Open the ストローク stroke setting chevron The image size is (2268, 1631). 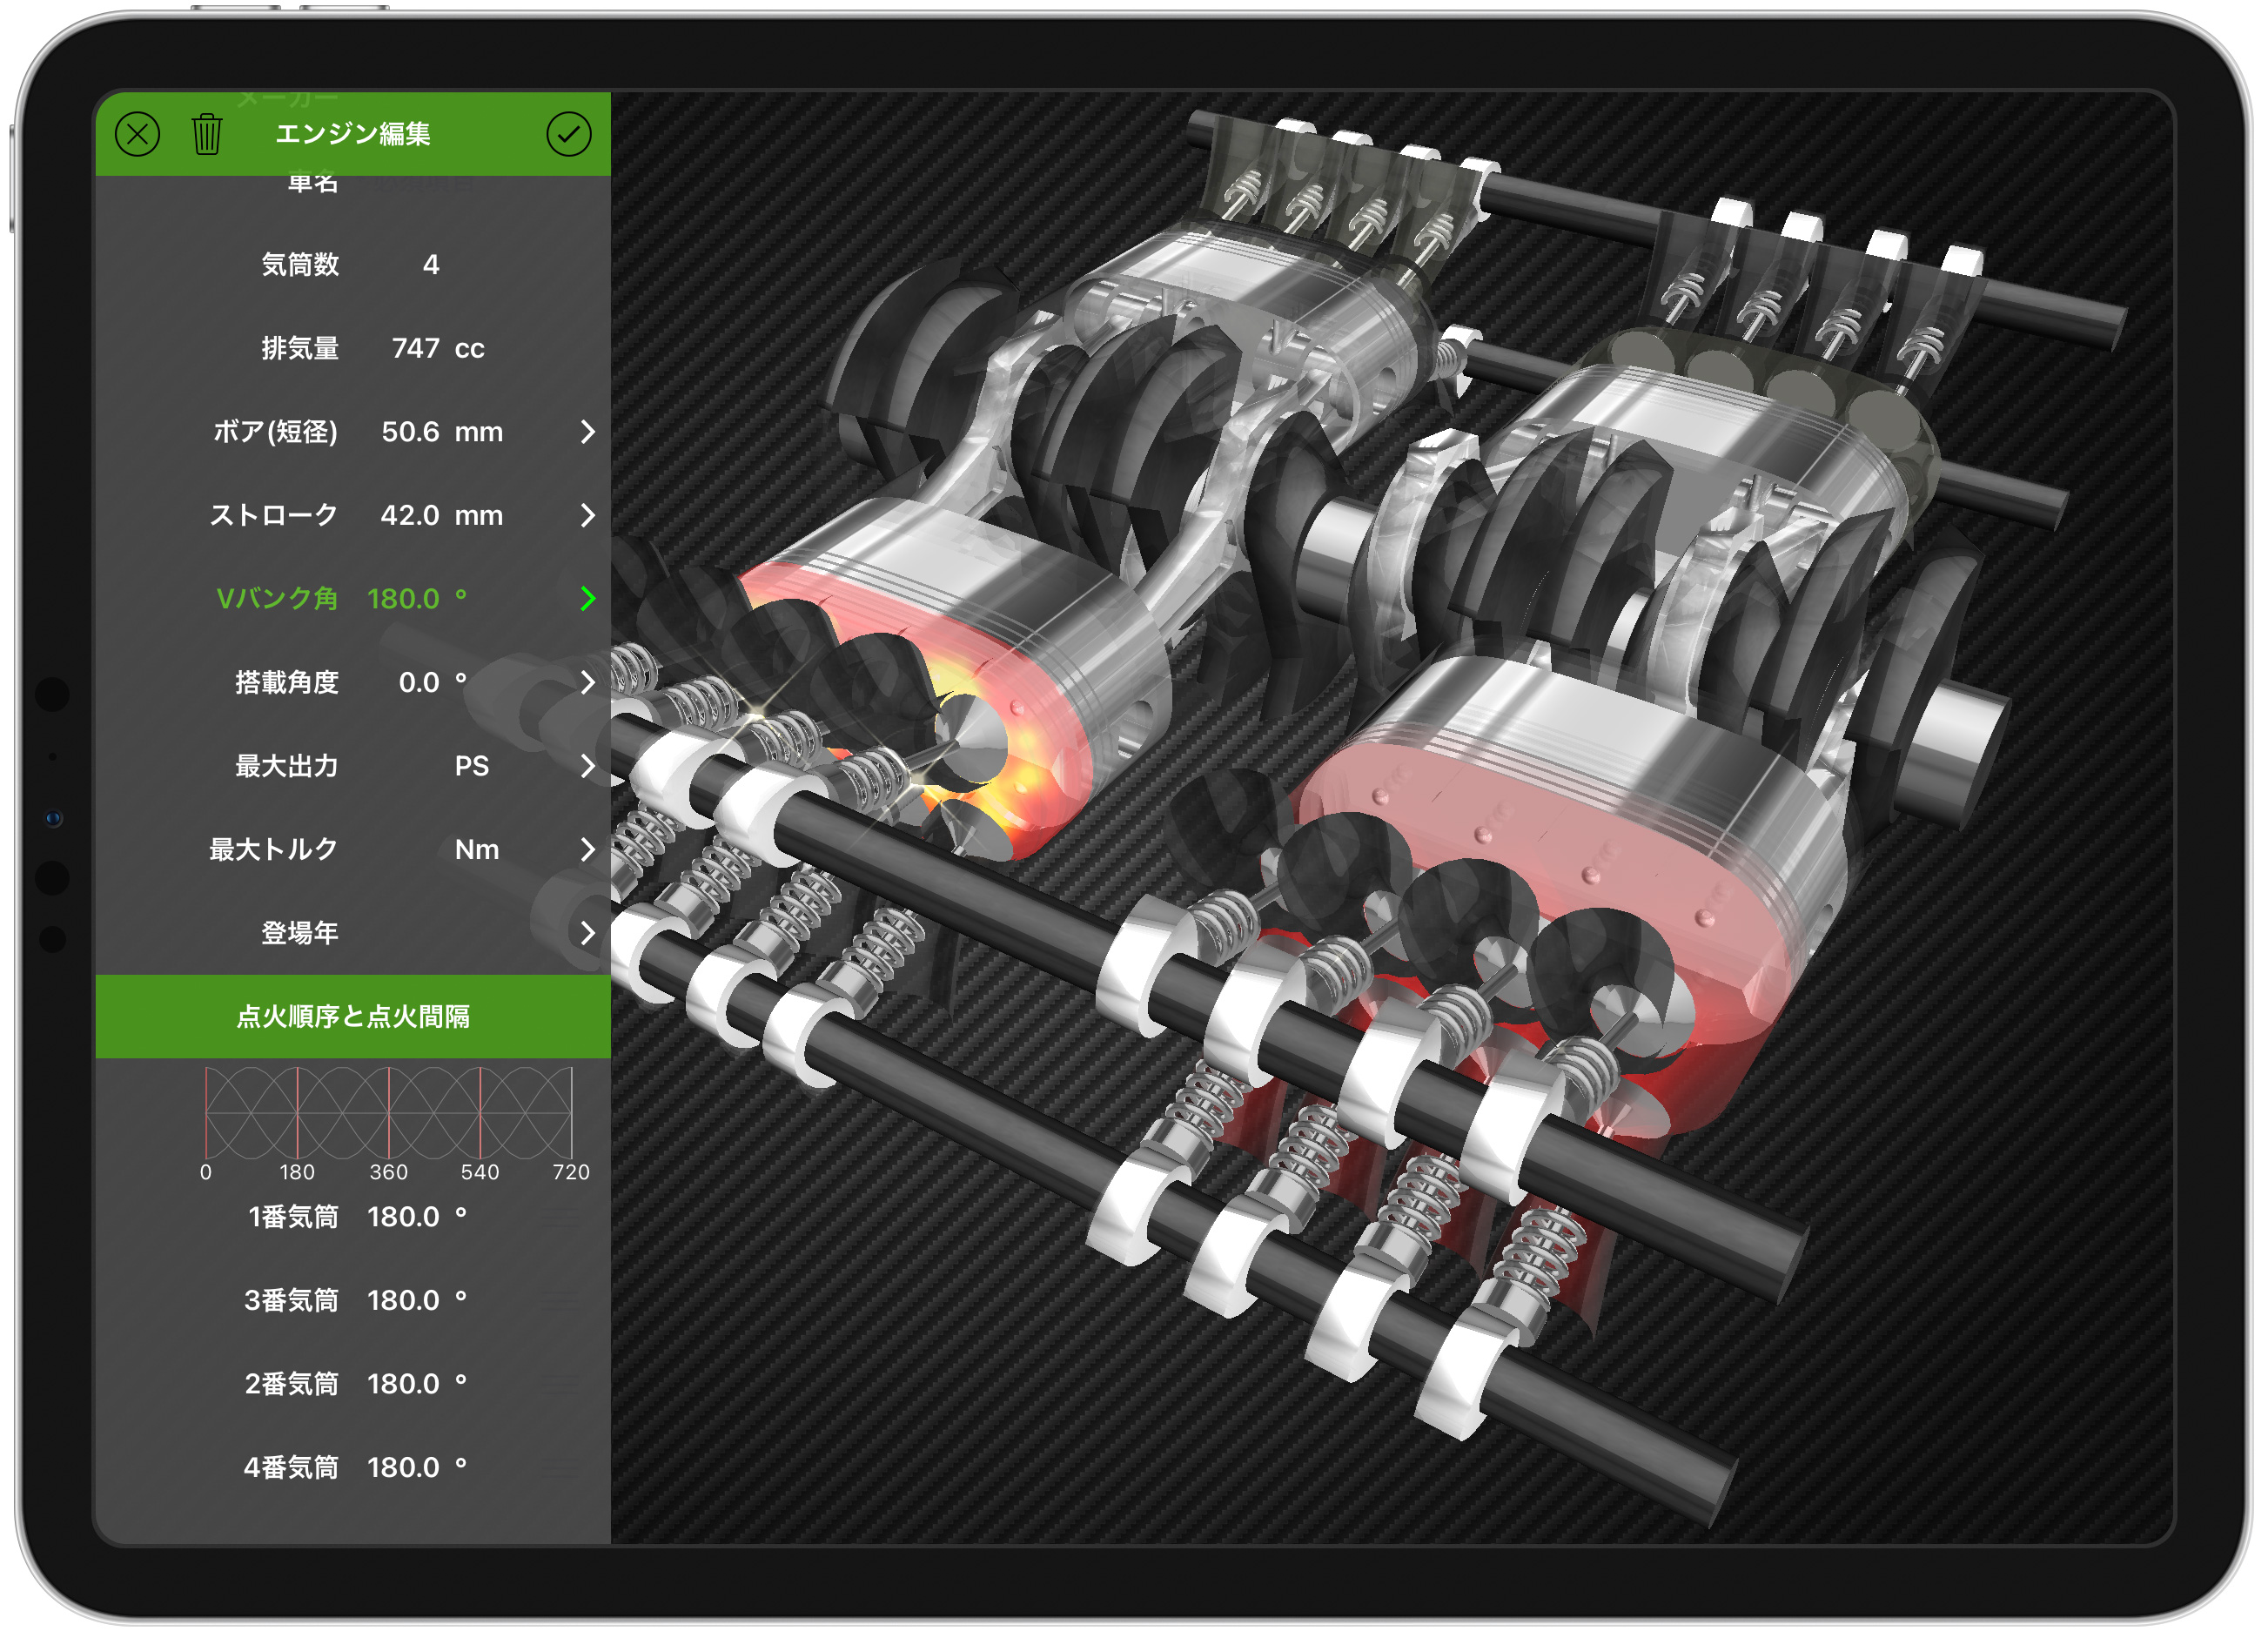[587, 515]
